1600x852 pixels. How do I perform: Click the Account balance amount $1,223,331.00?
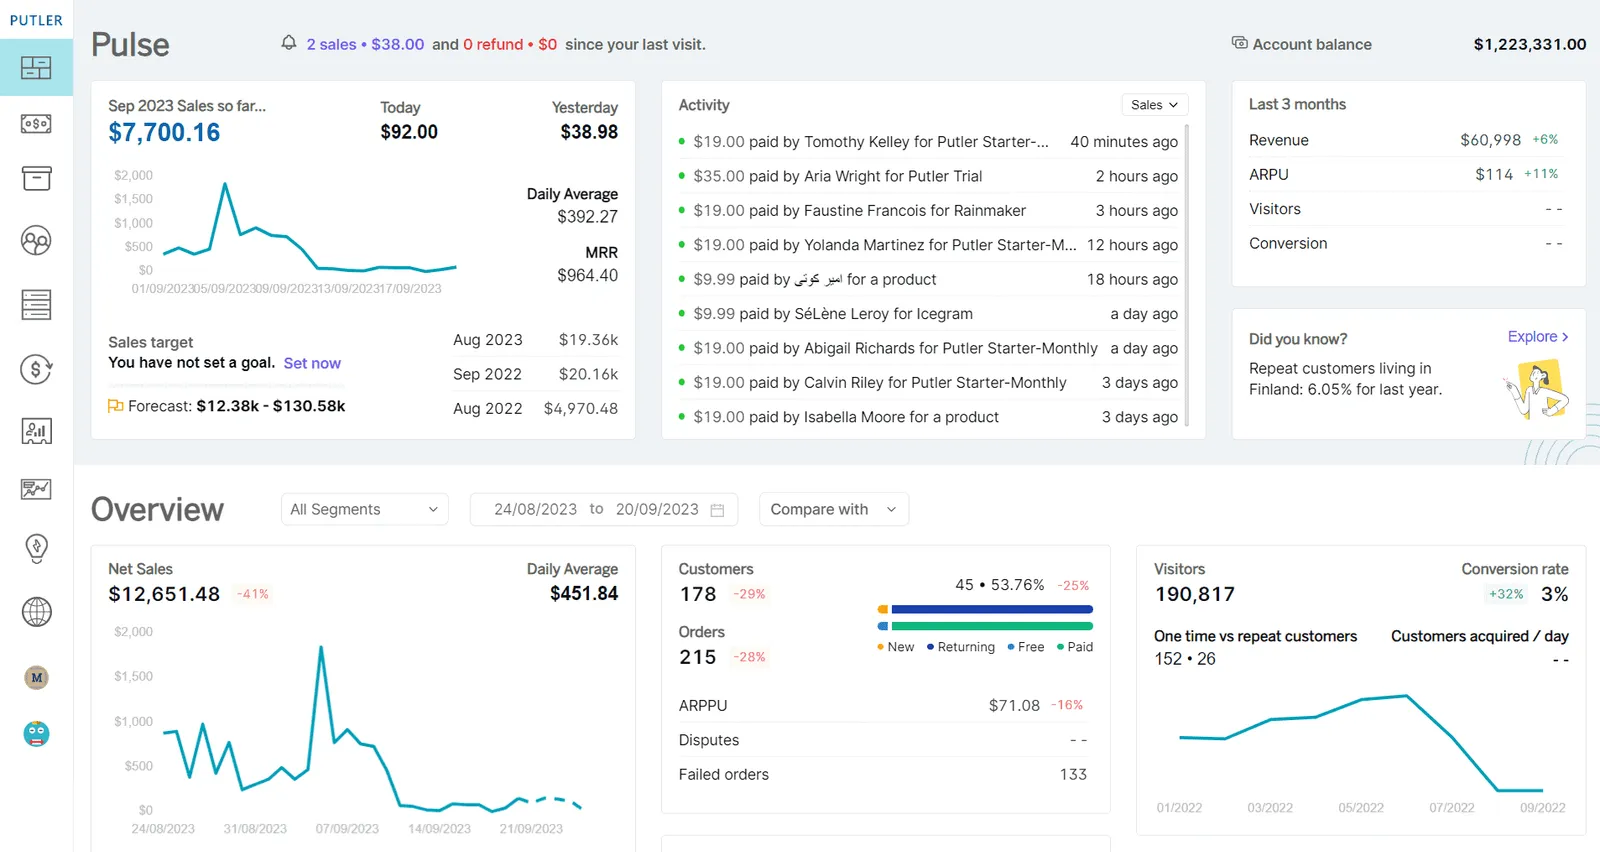tap(1530, 44)
